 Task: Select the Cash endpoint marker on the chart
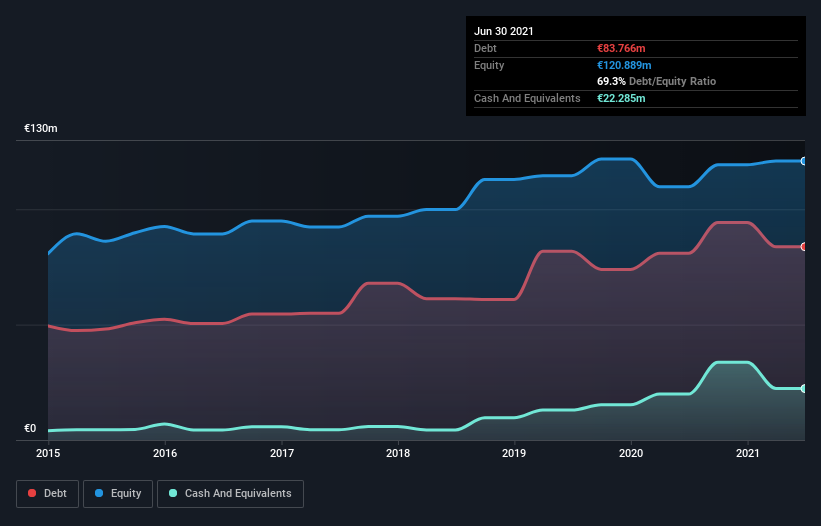click(804, 388)
